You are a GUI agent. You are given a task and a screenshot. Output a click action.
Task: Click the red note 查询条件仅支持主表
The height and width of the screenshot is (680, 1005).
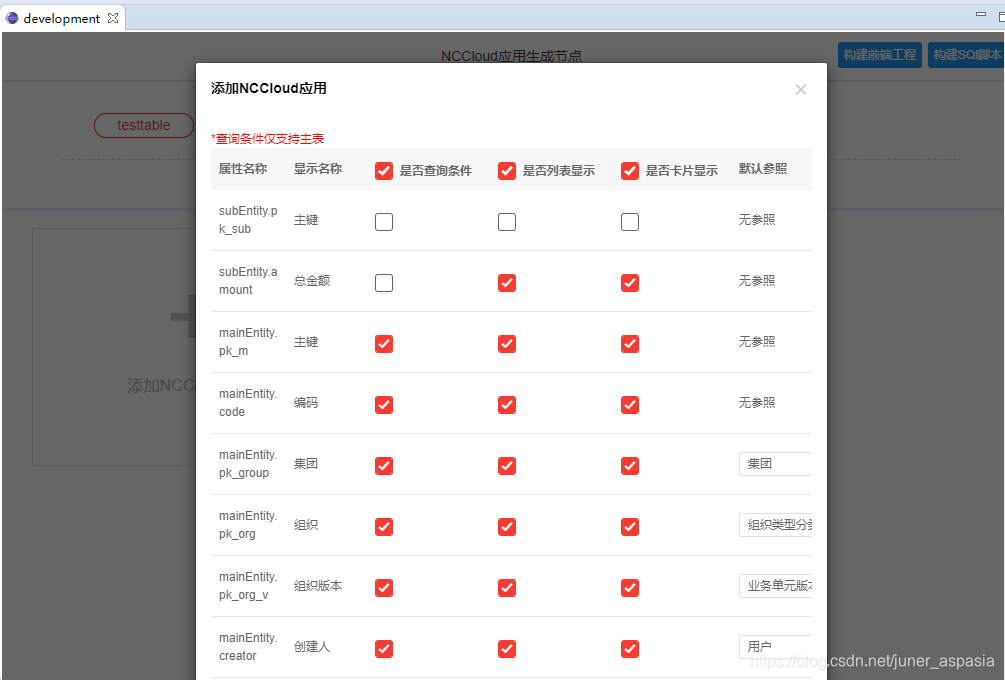(267, 139)
